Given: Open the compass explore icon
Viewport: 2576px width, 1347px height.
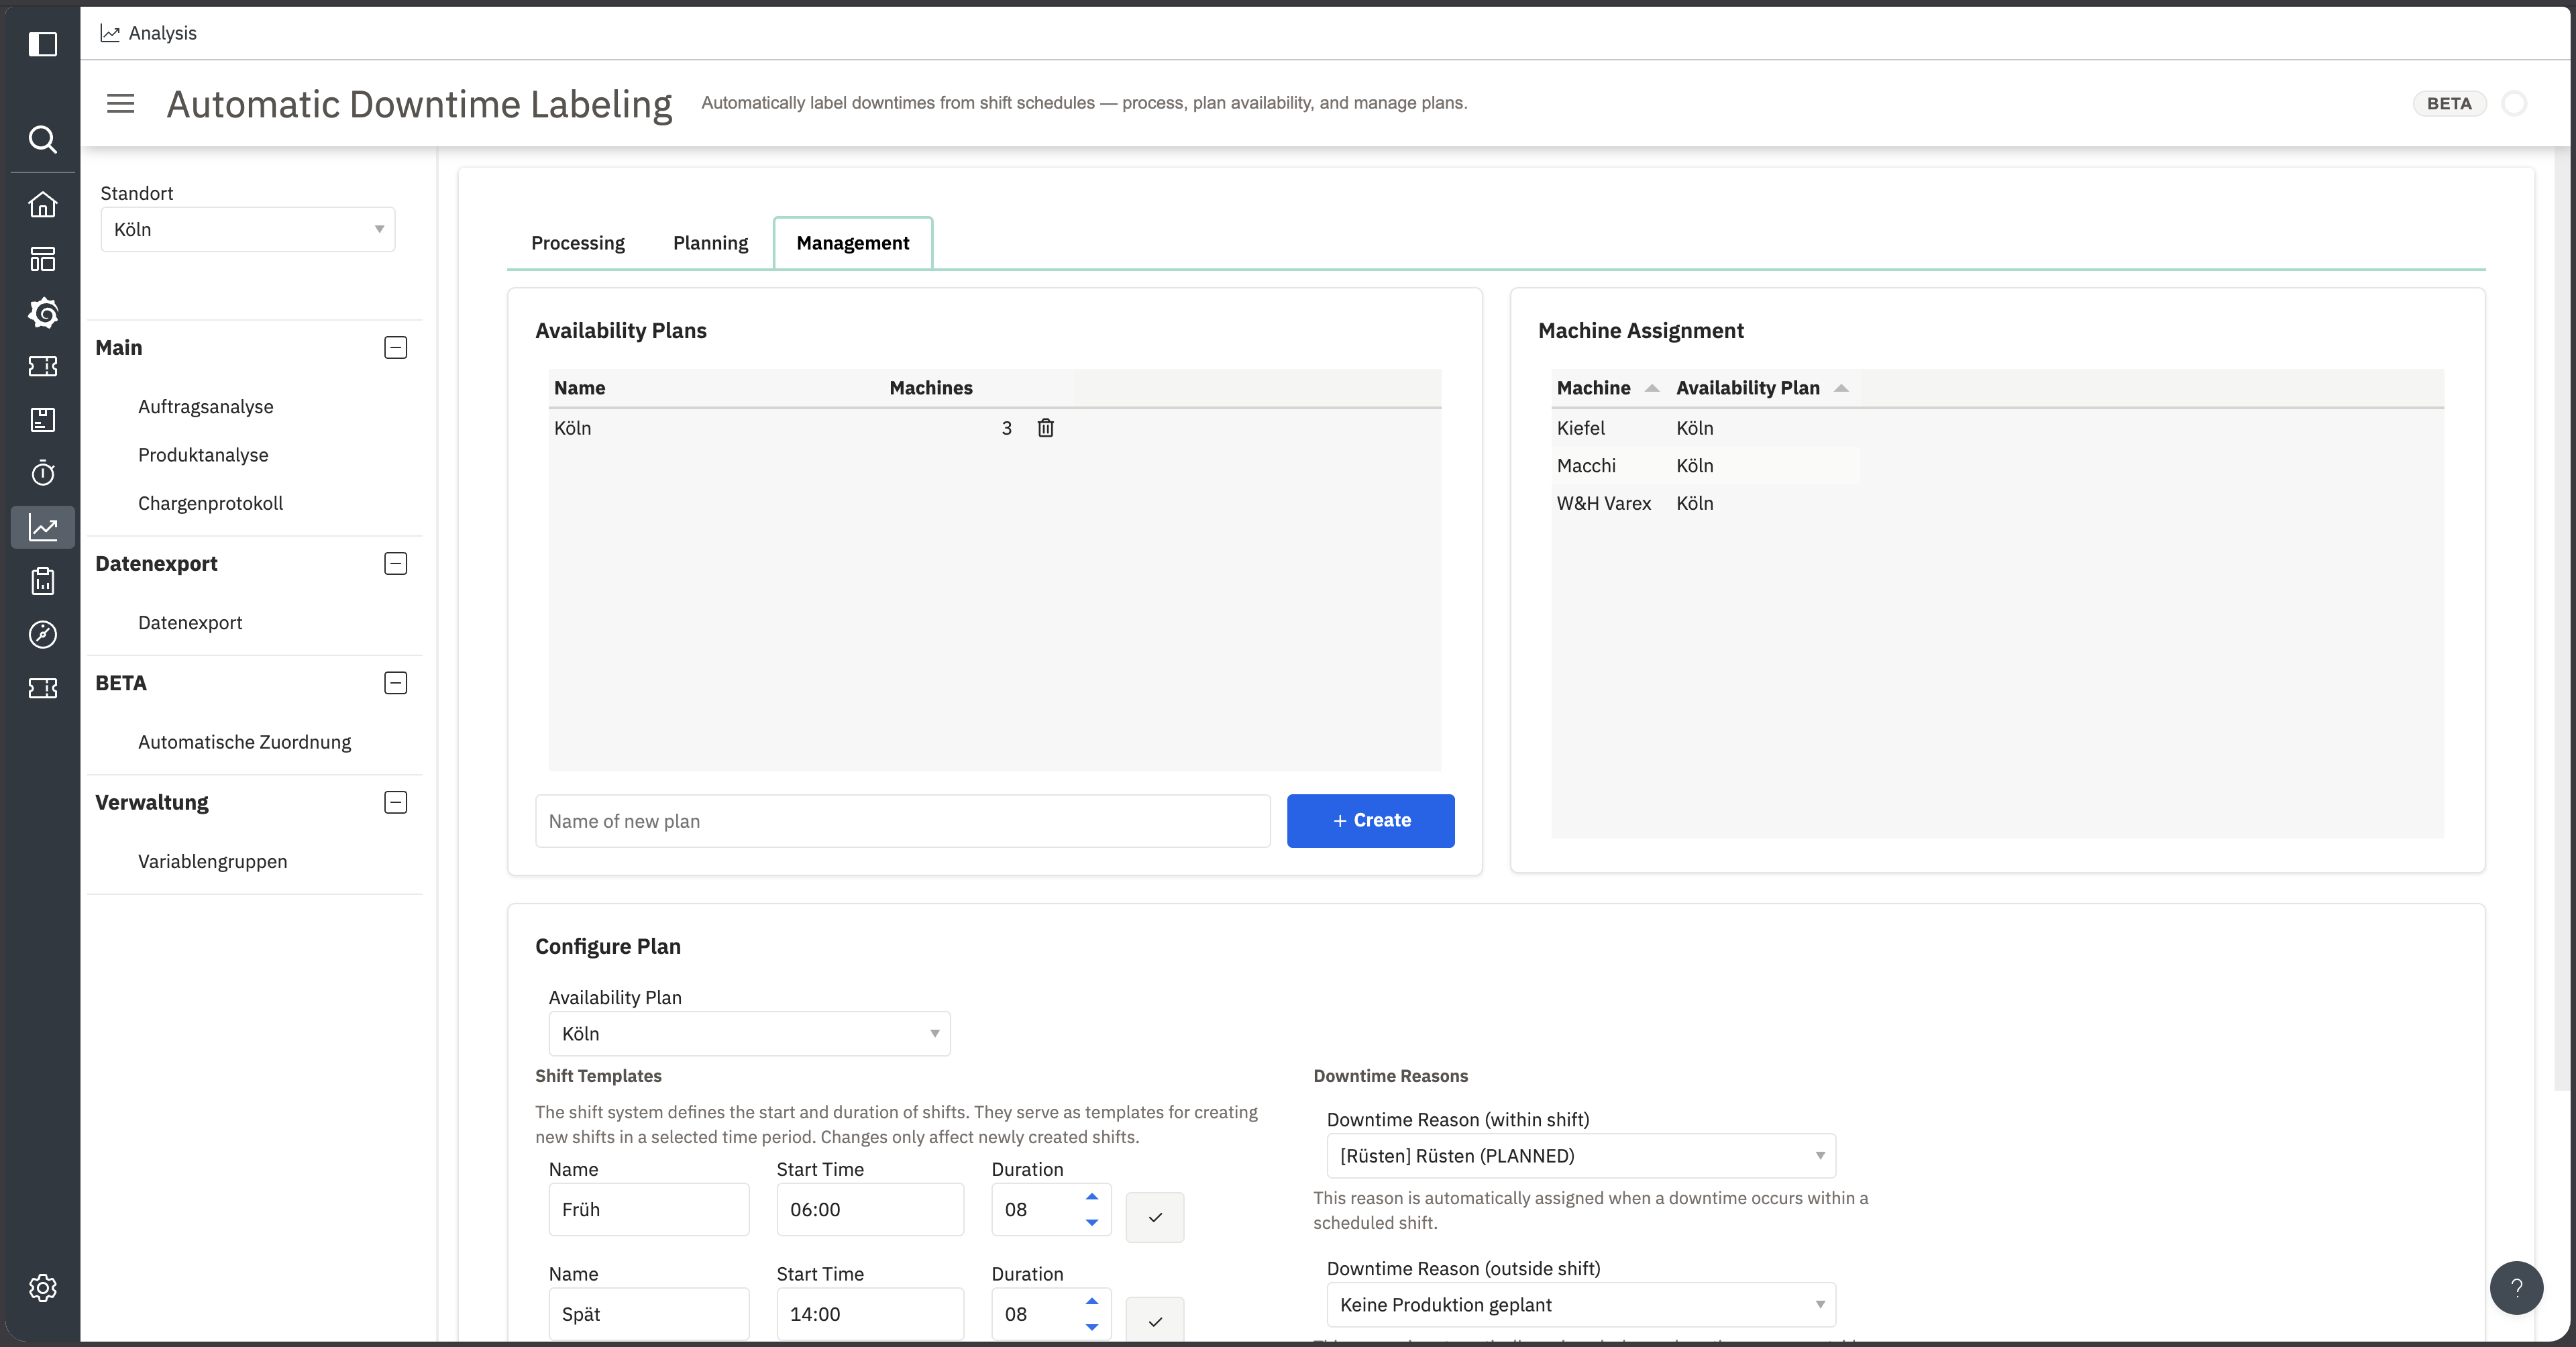Looking at the screenshot, I should pyautogui.click(x=42, y=634).
